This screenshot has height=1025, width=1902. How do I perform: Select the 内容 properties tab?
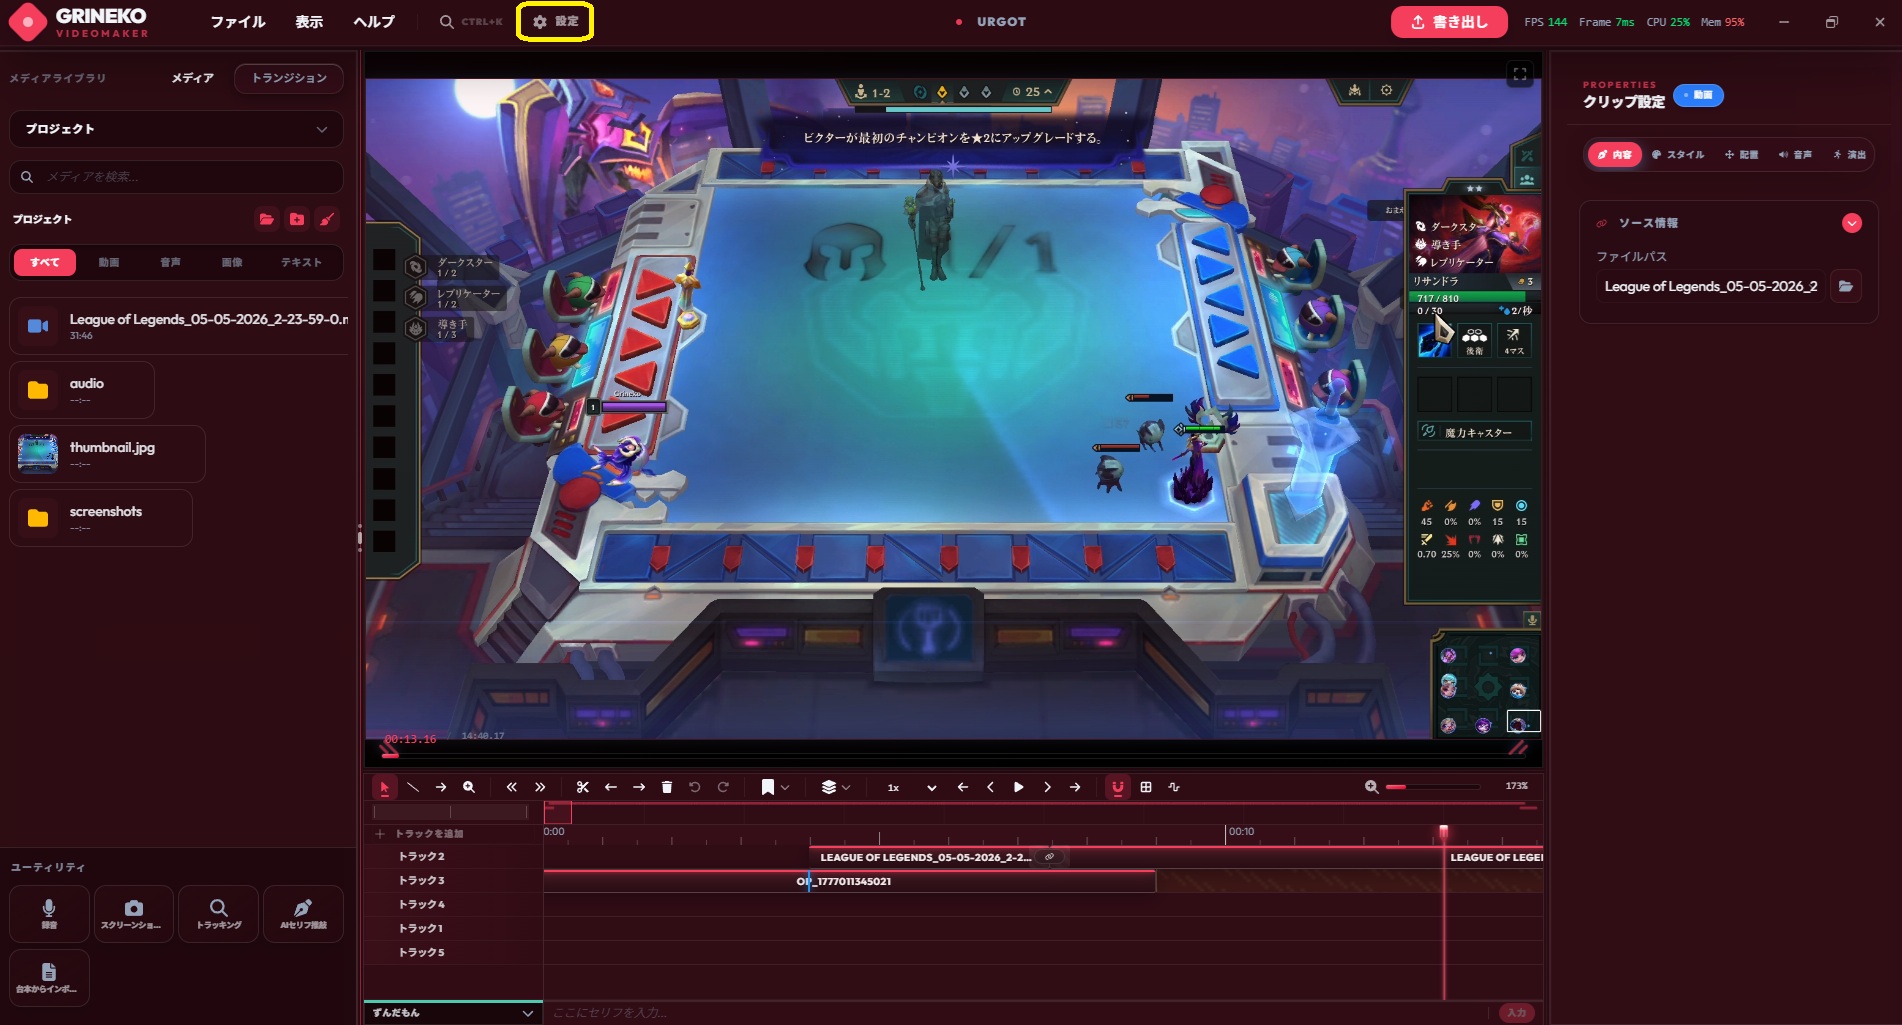pos(1615,155)
